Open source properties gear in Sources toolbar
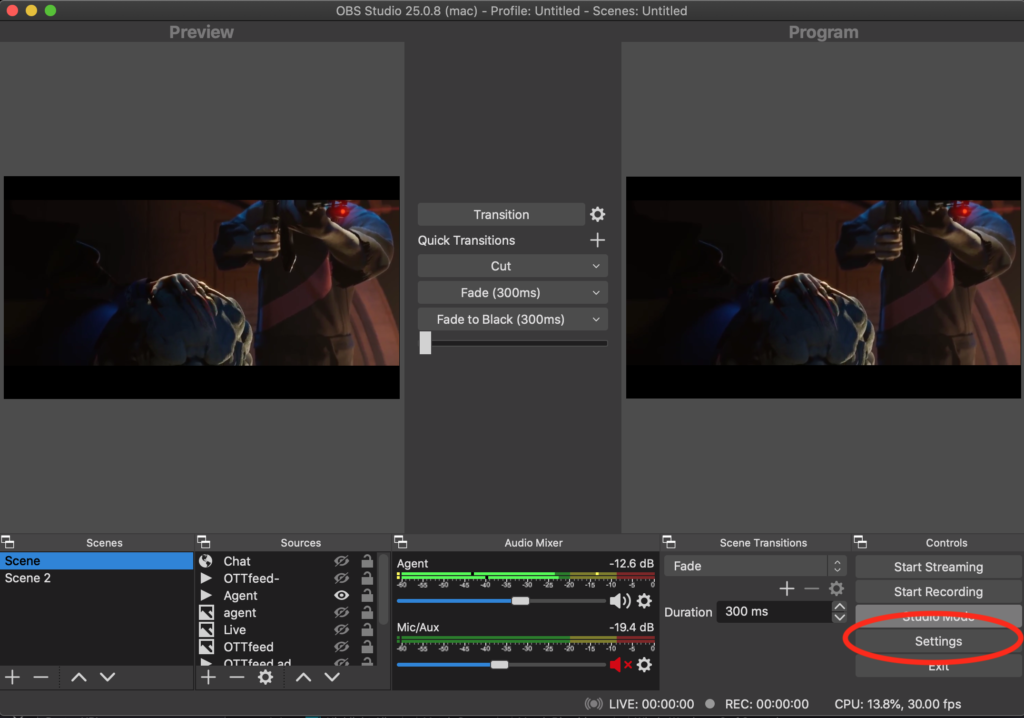This screenshot has height=718, width=1024. [265, 677]
